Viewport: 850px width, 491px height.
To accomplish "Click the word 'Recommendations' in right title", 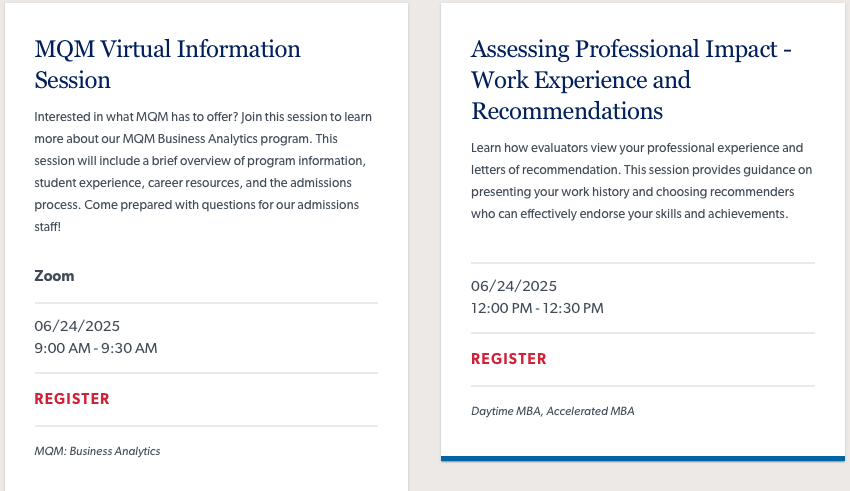I will [x=567, y=111].
